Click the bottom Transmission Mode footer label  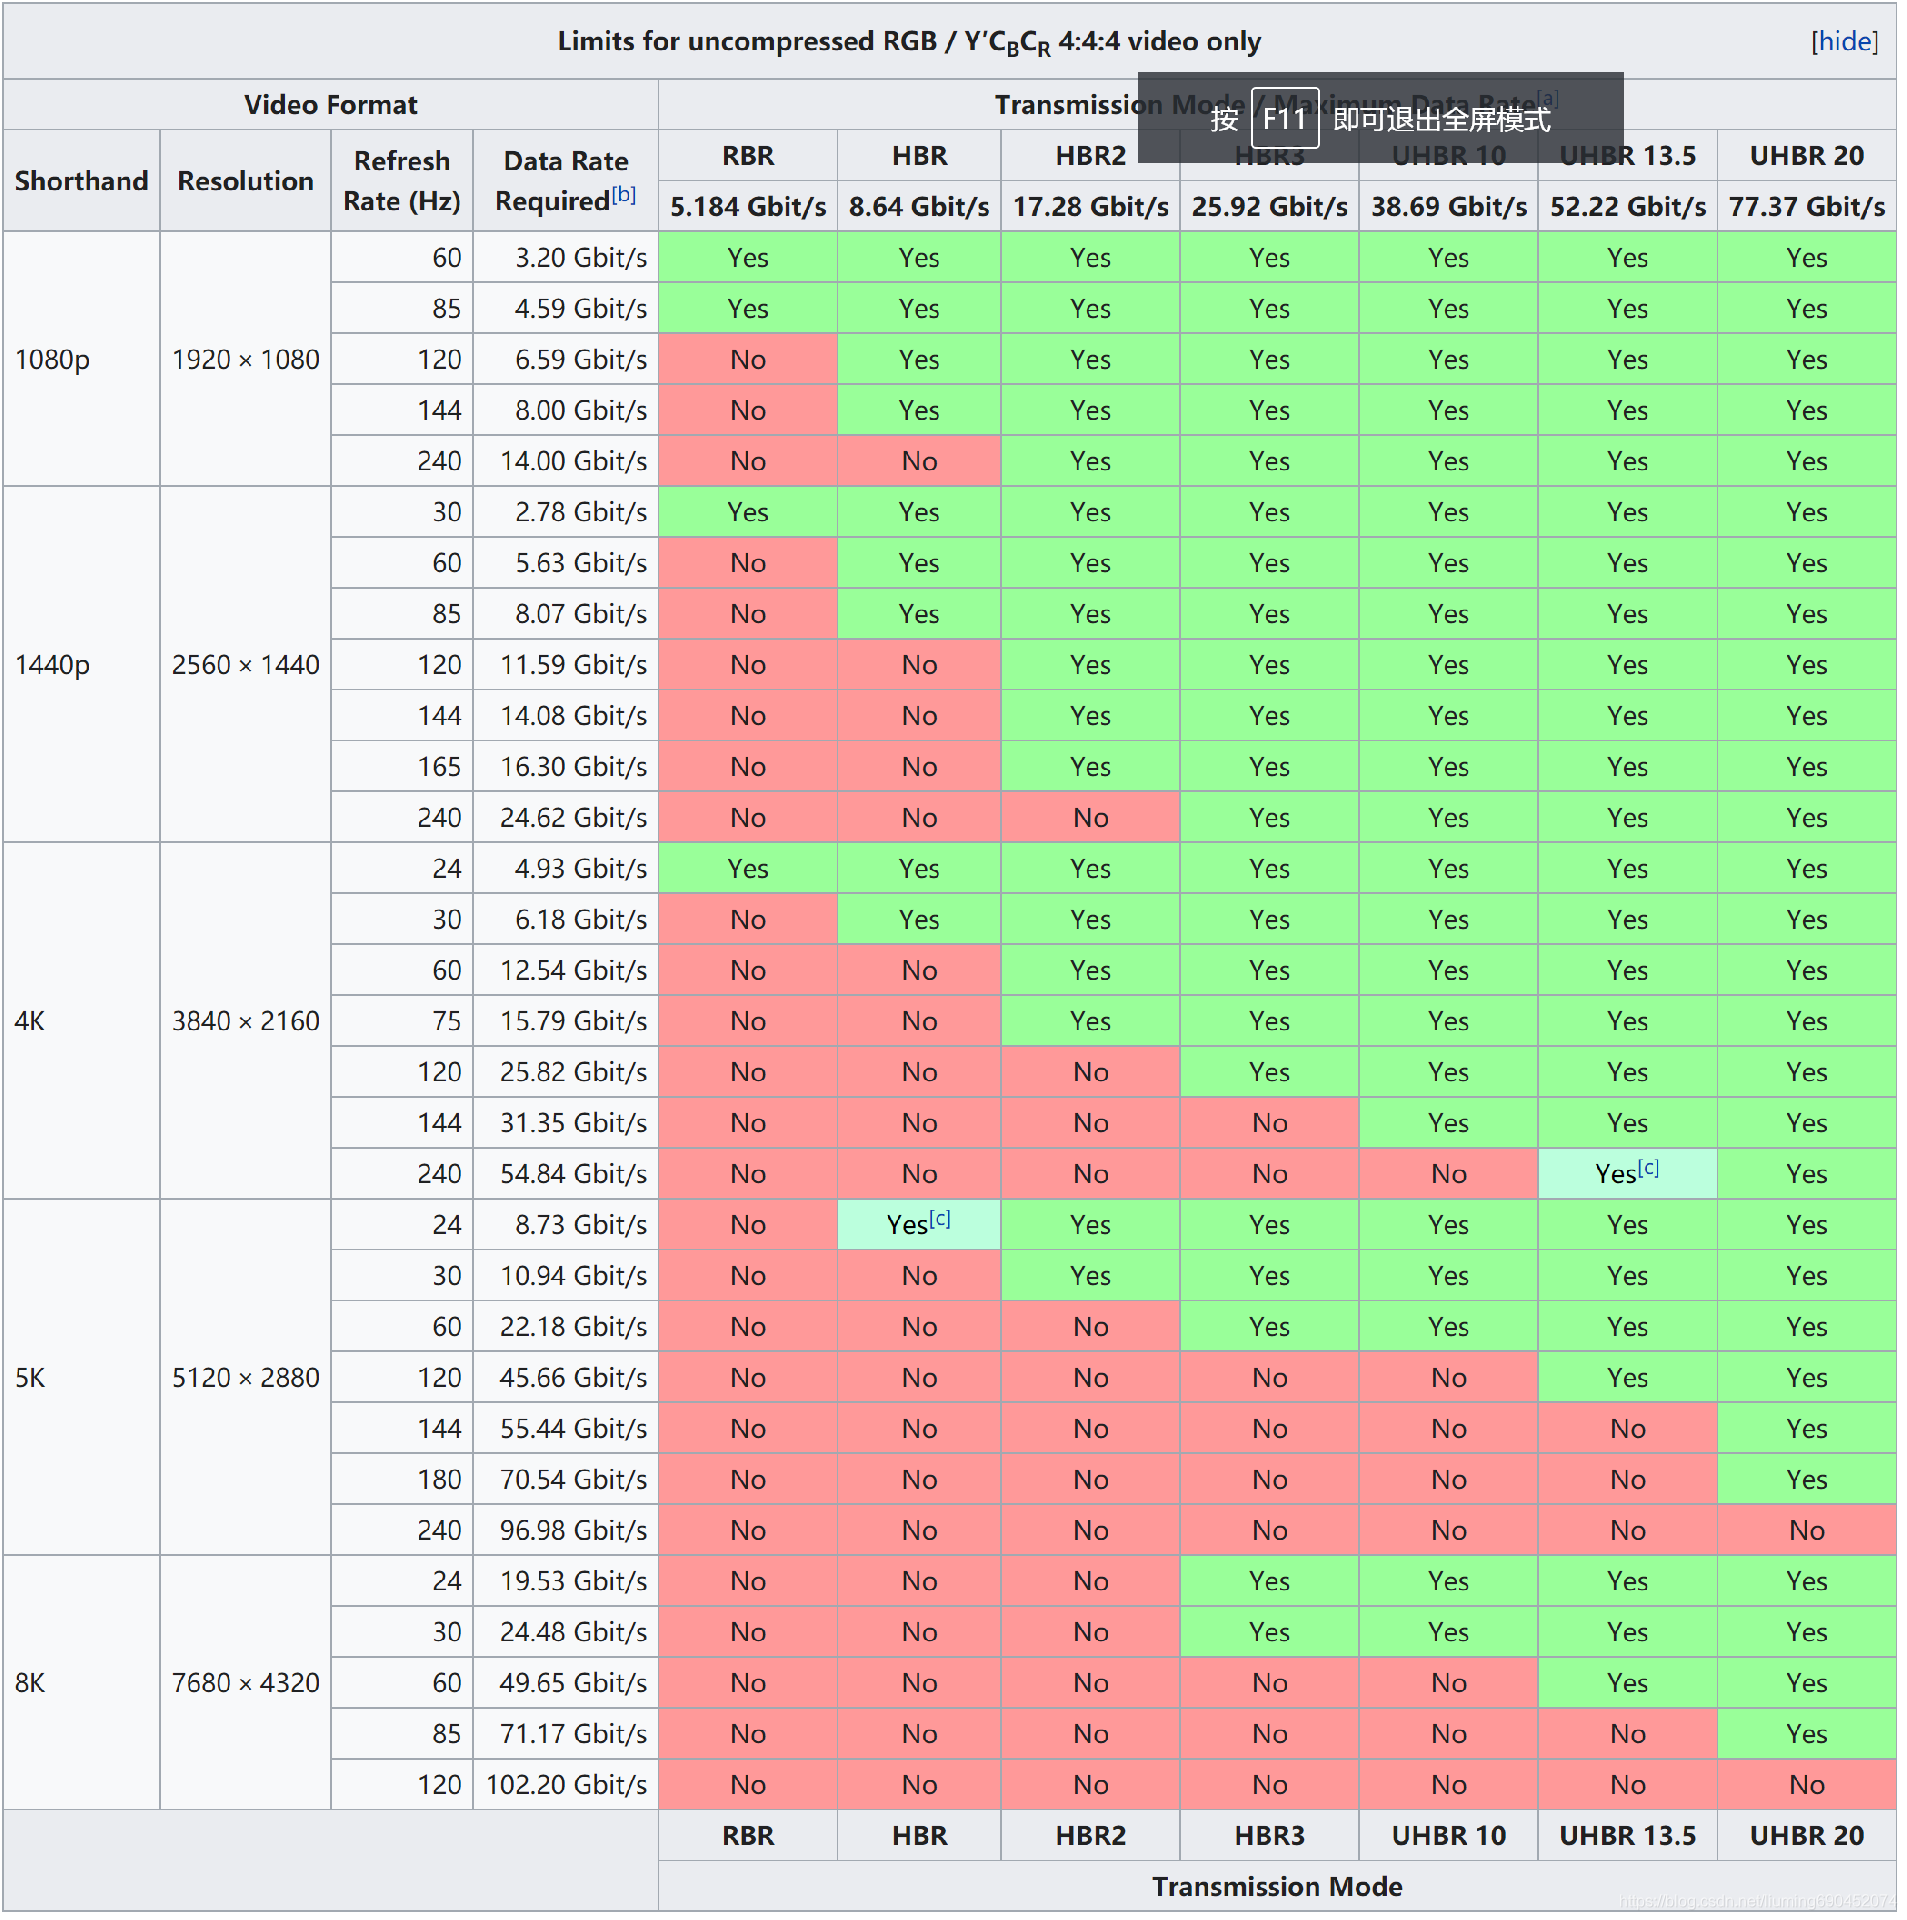click(1277, 1886)
